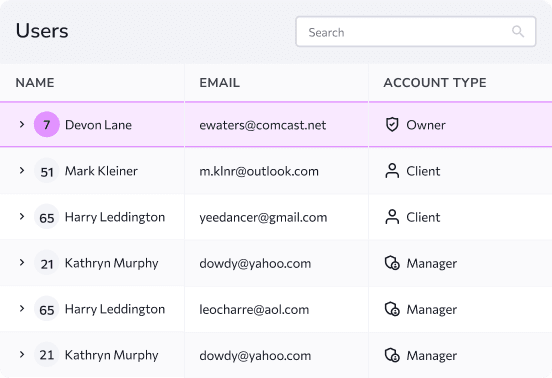Click the Owner shield icon
This screenshot has width=552, height=378.
tap(392, 125)
